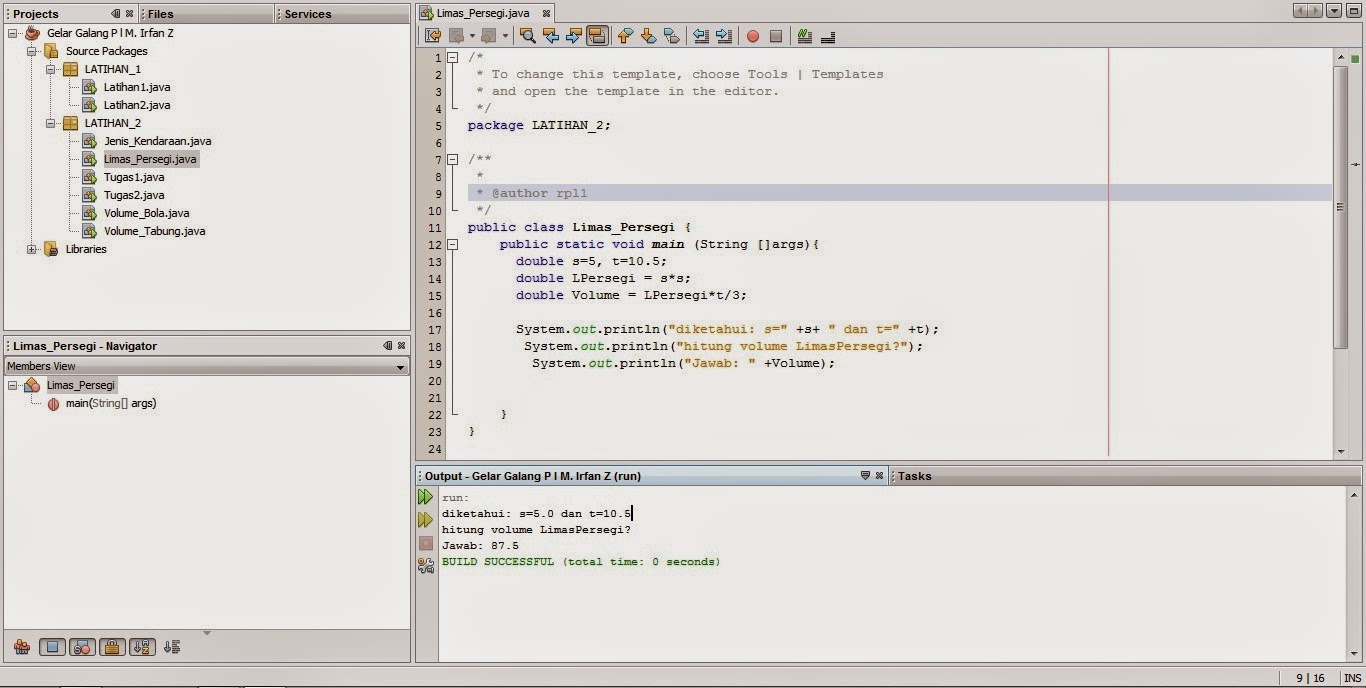Toggle Show Non-Public Members lock icon
Screen dimensions: 1366x688
coord(111,646)
